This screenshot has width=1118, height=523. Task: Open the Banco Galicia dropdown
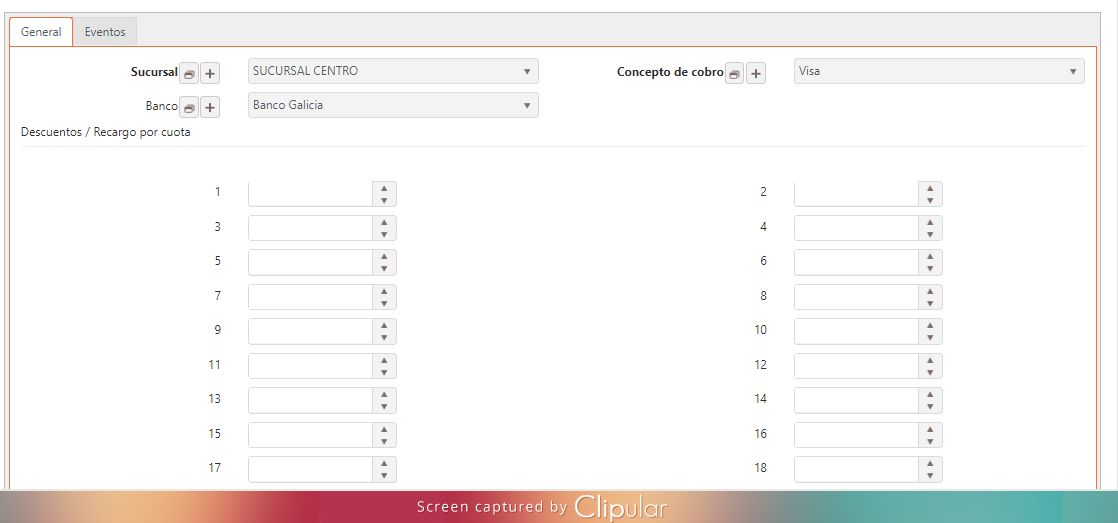pyautogui.click(x=393, y=105)
